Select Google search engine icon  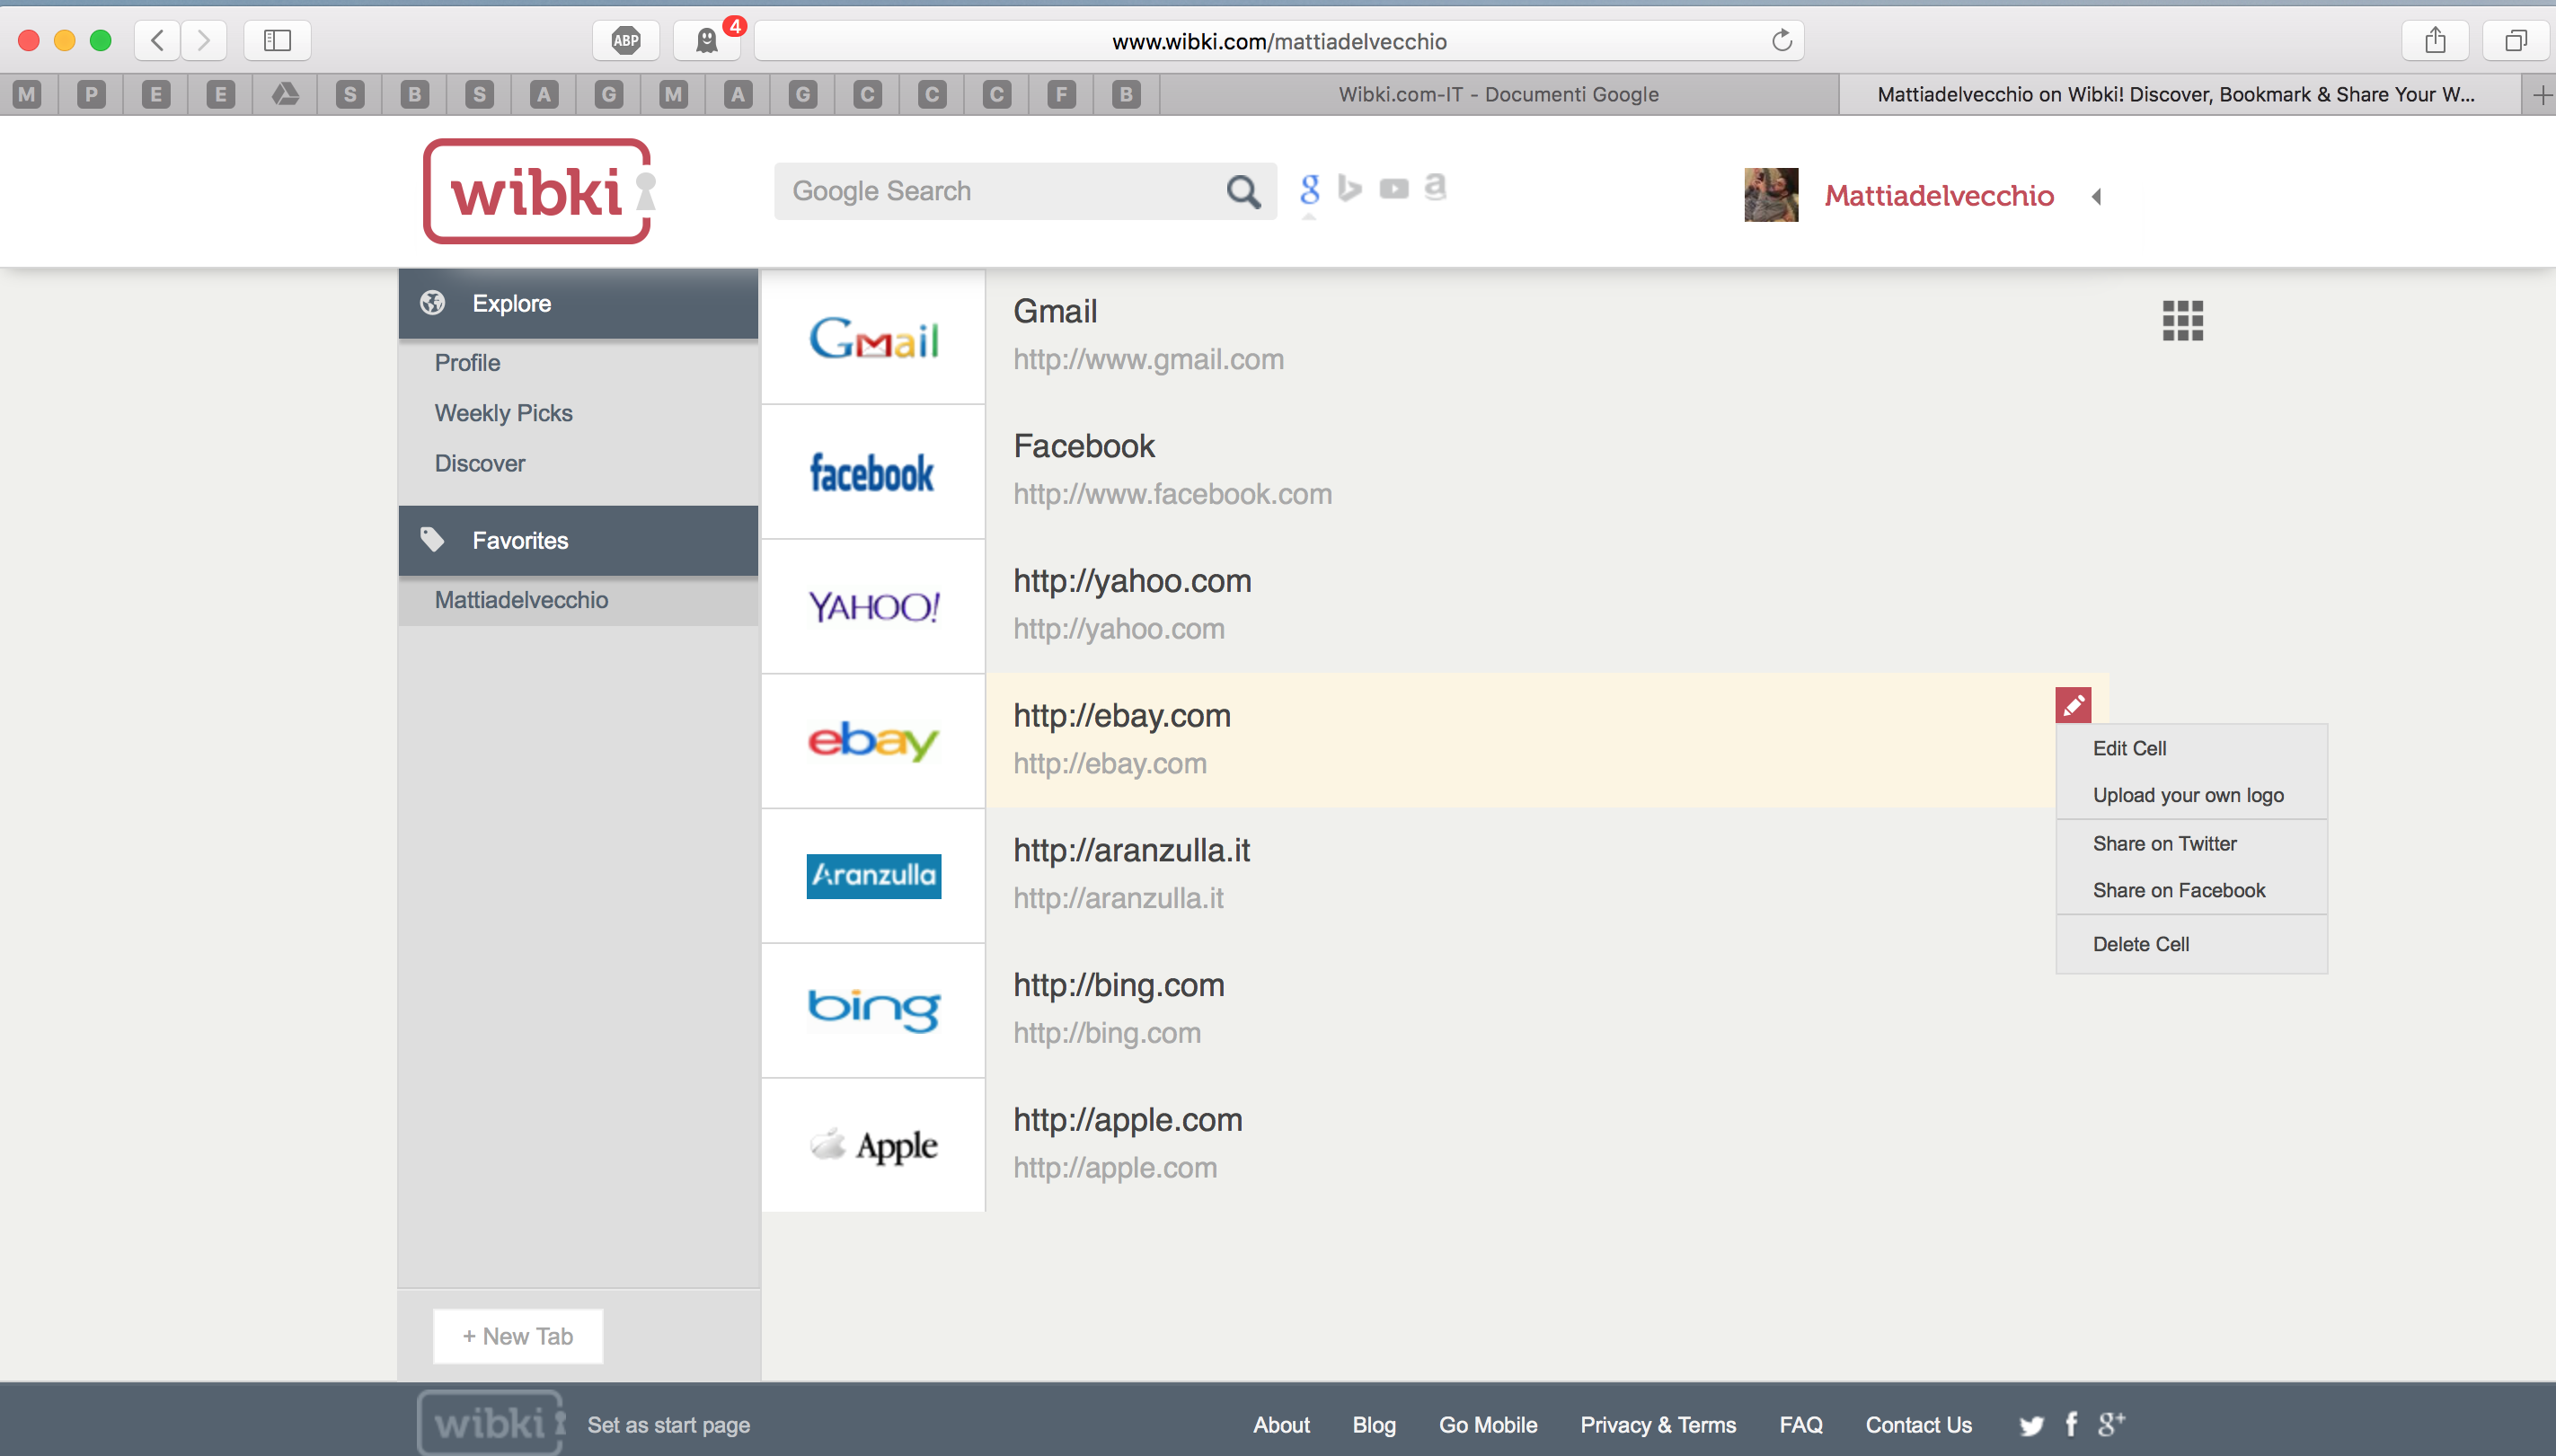coord(1309,188)
